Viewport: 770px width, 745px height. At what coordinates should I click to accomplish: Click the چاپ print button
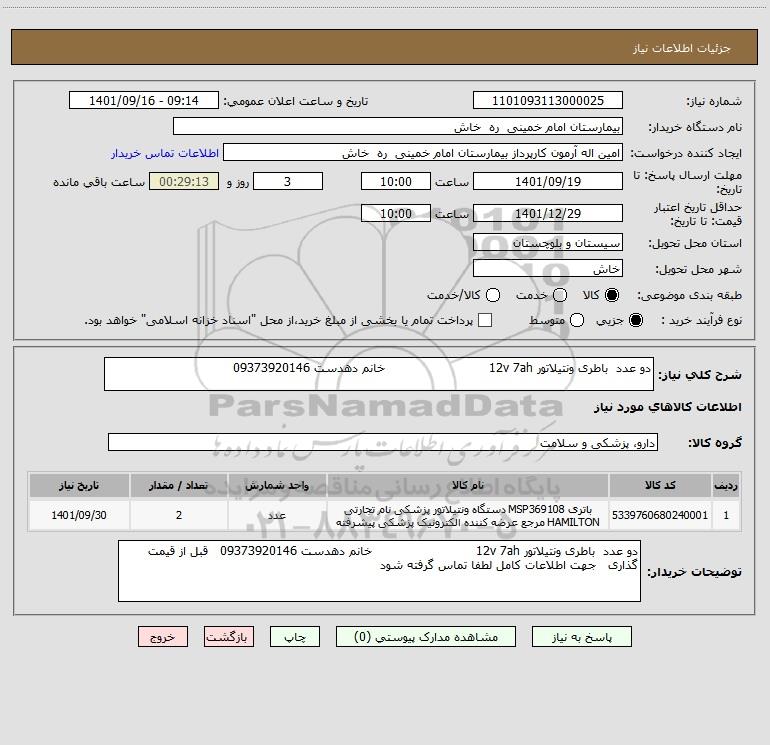click(295, 637)
